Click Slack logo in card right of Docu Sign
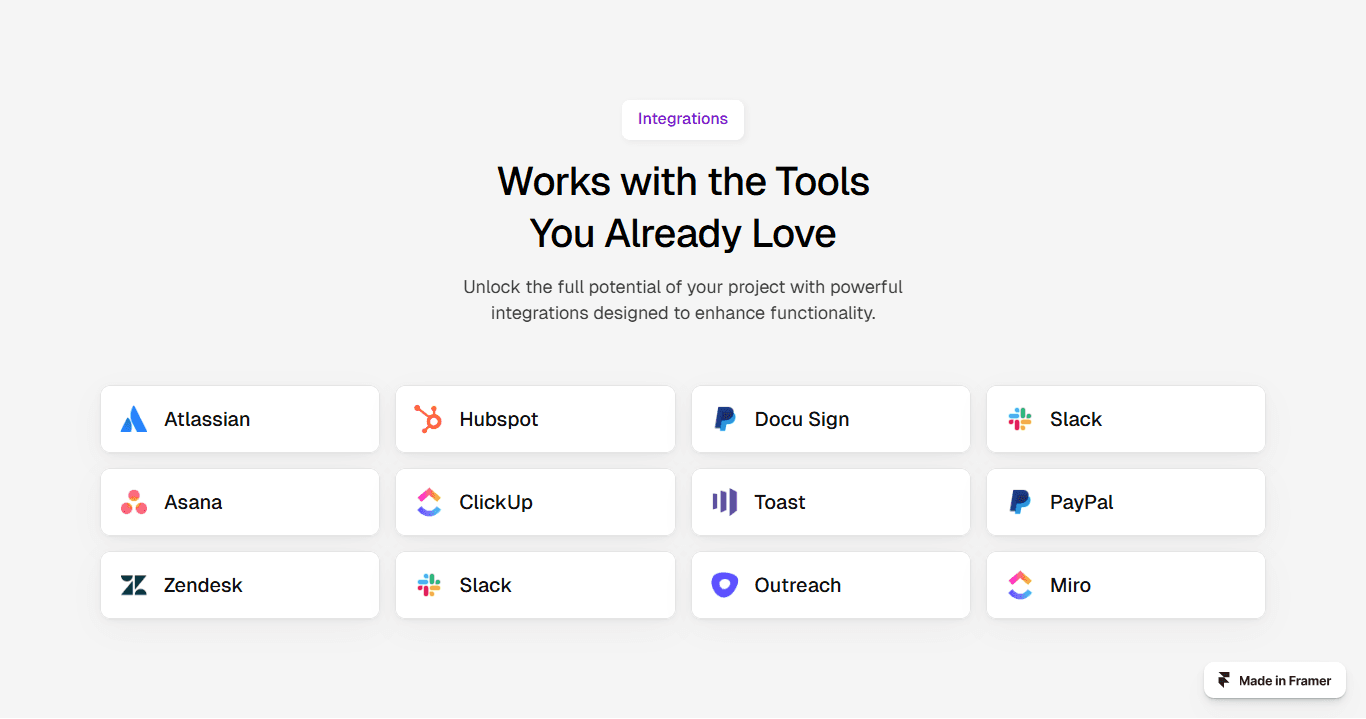This screenshot has width=1366, height=719. click(x=1020, y=419)
